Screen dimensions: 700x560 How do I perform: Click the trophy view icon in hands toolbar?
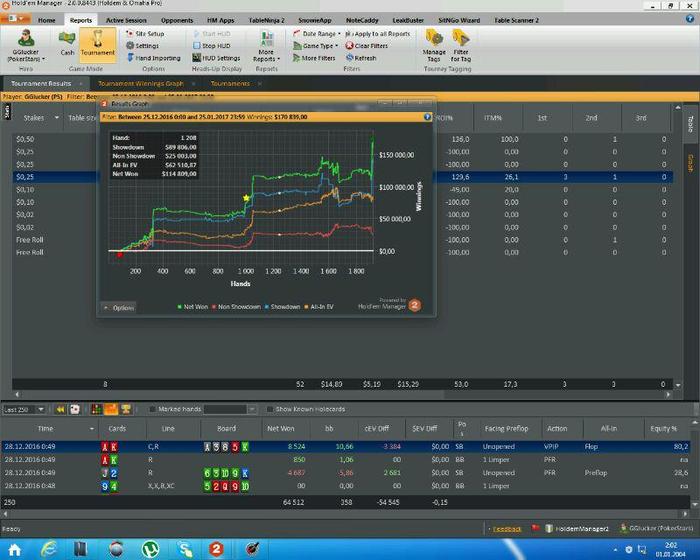pos(126,409)
